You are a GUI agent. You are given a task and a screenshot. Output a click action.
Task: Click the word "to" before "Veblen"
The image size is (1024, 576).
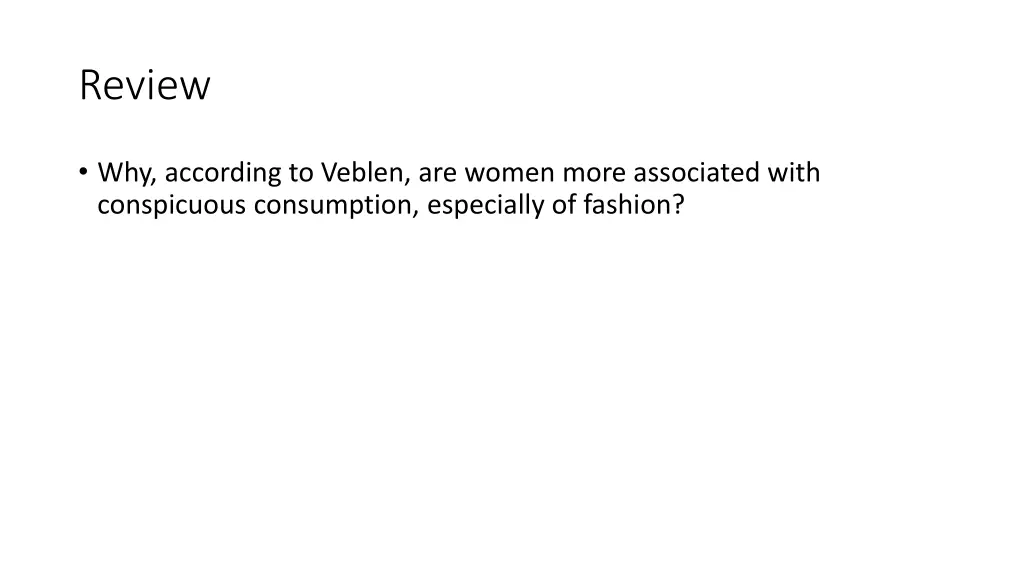(x=303, y=173)
